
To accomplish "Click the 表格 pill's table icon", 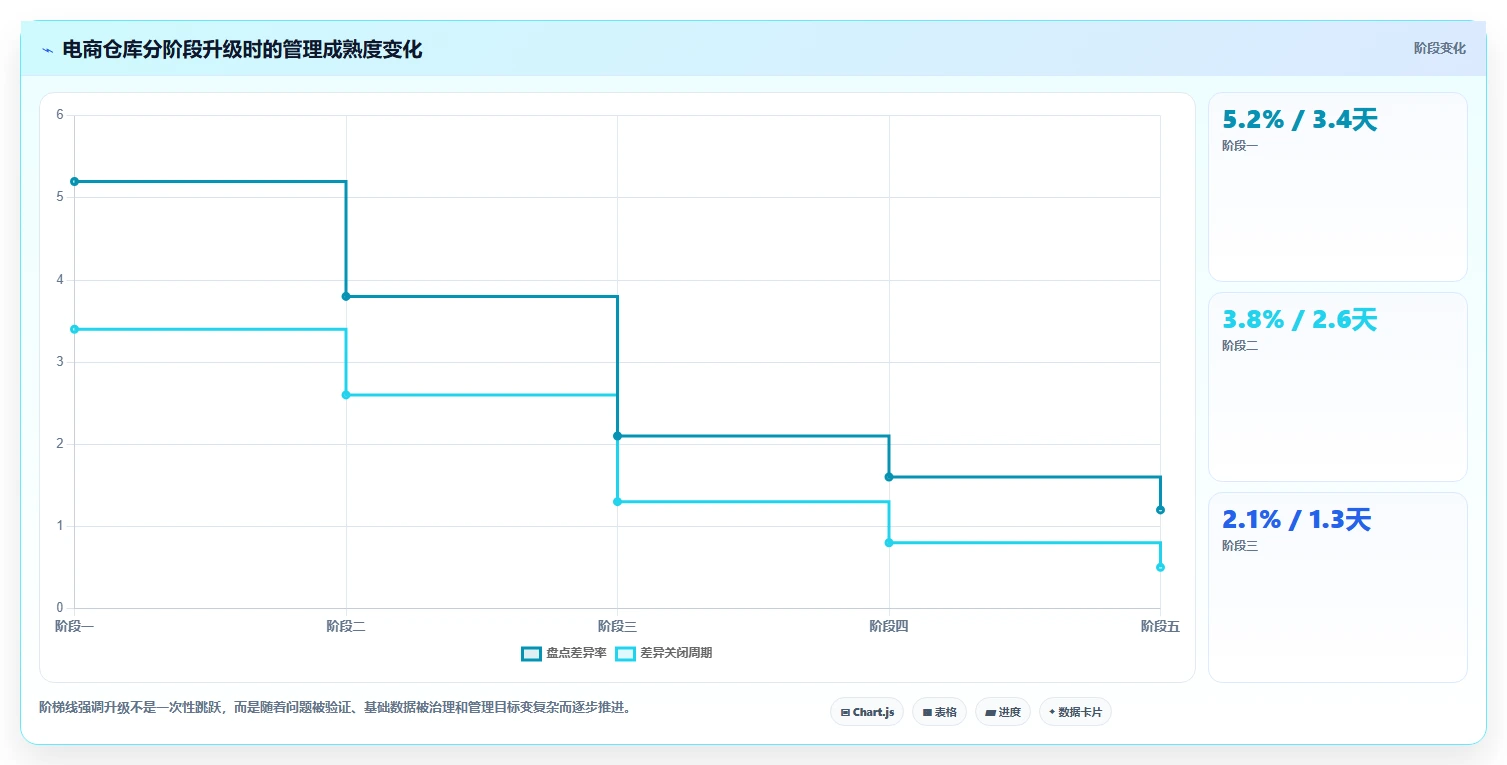I will pos(927,713).
